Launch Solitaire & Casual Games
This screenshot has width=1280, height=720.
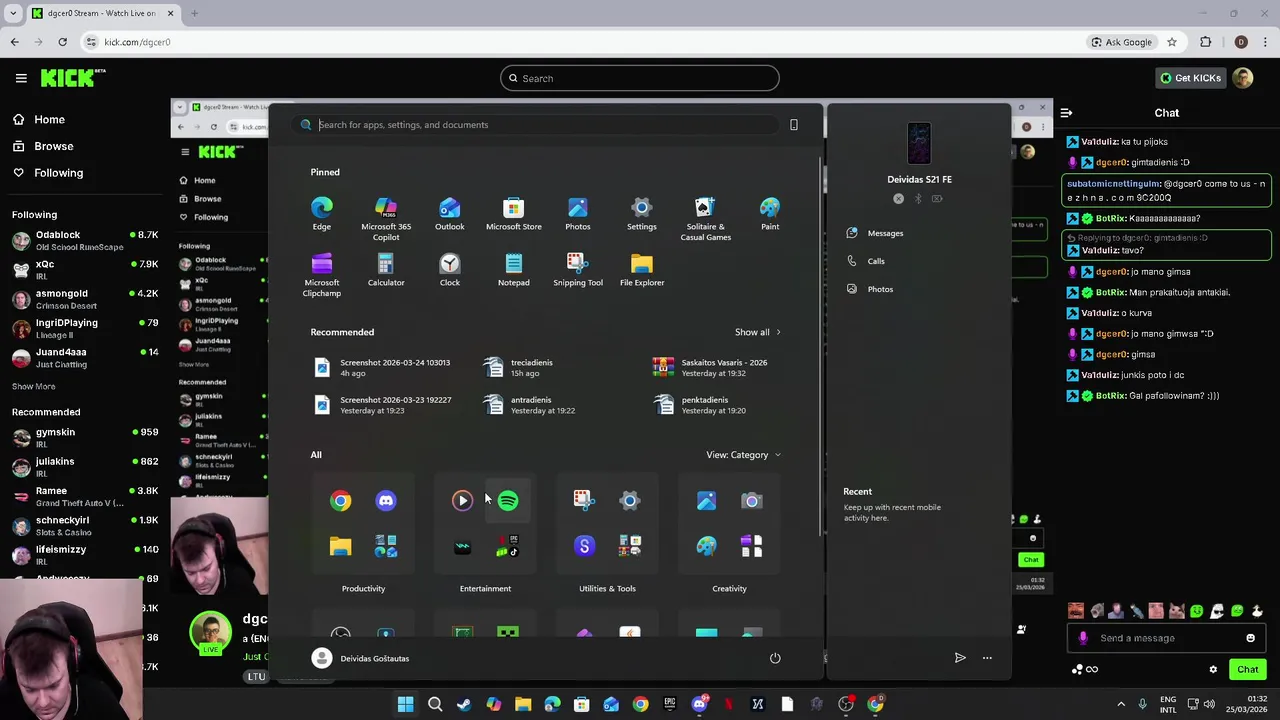[706, 218]
